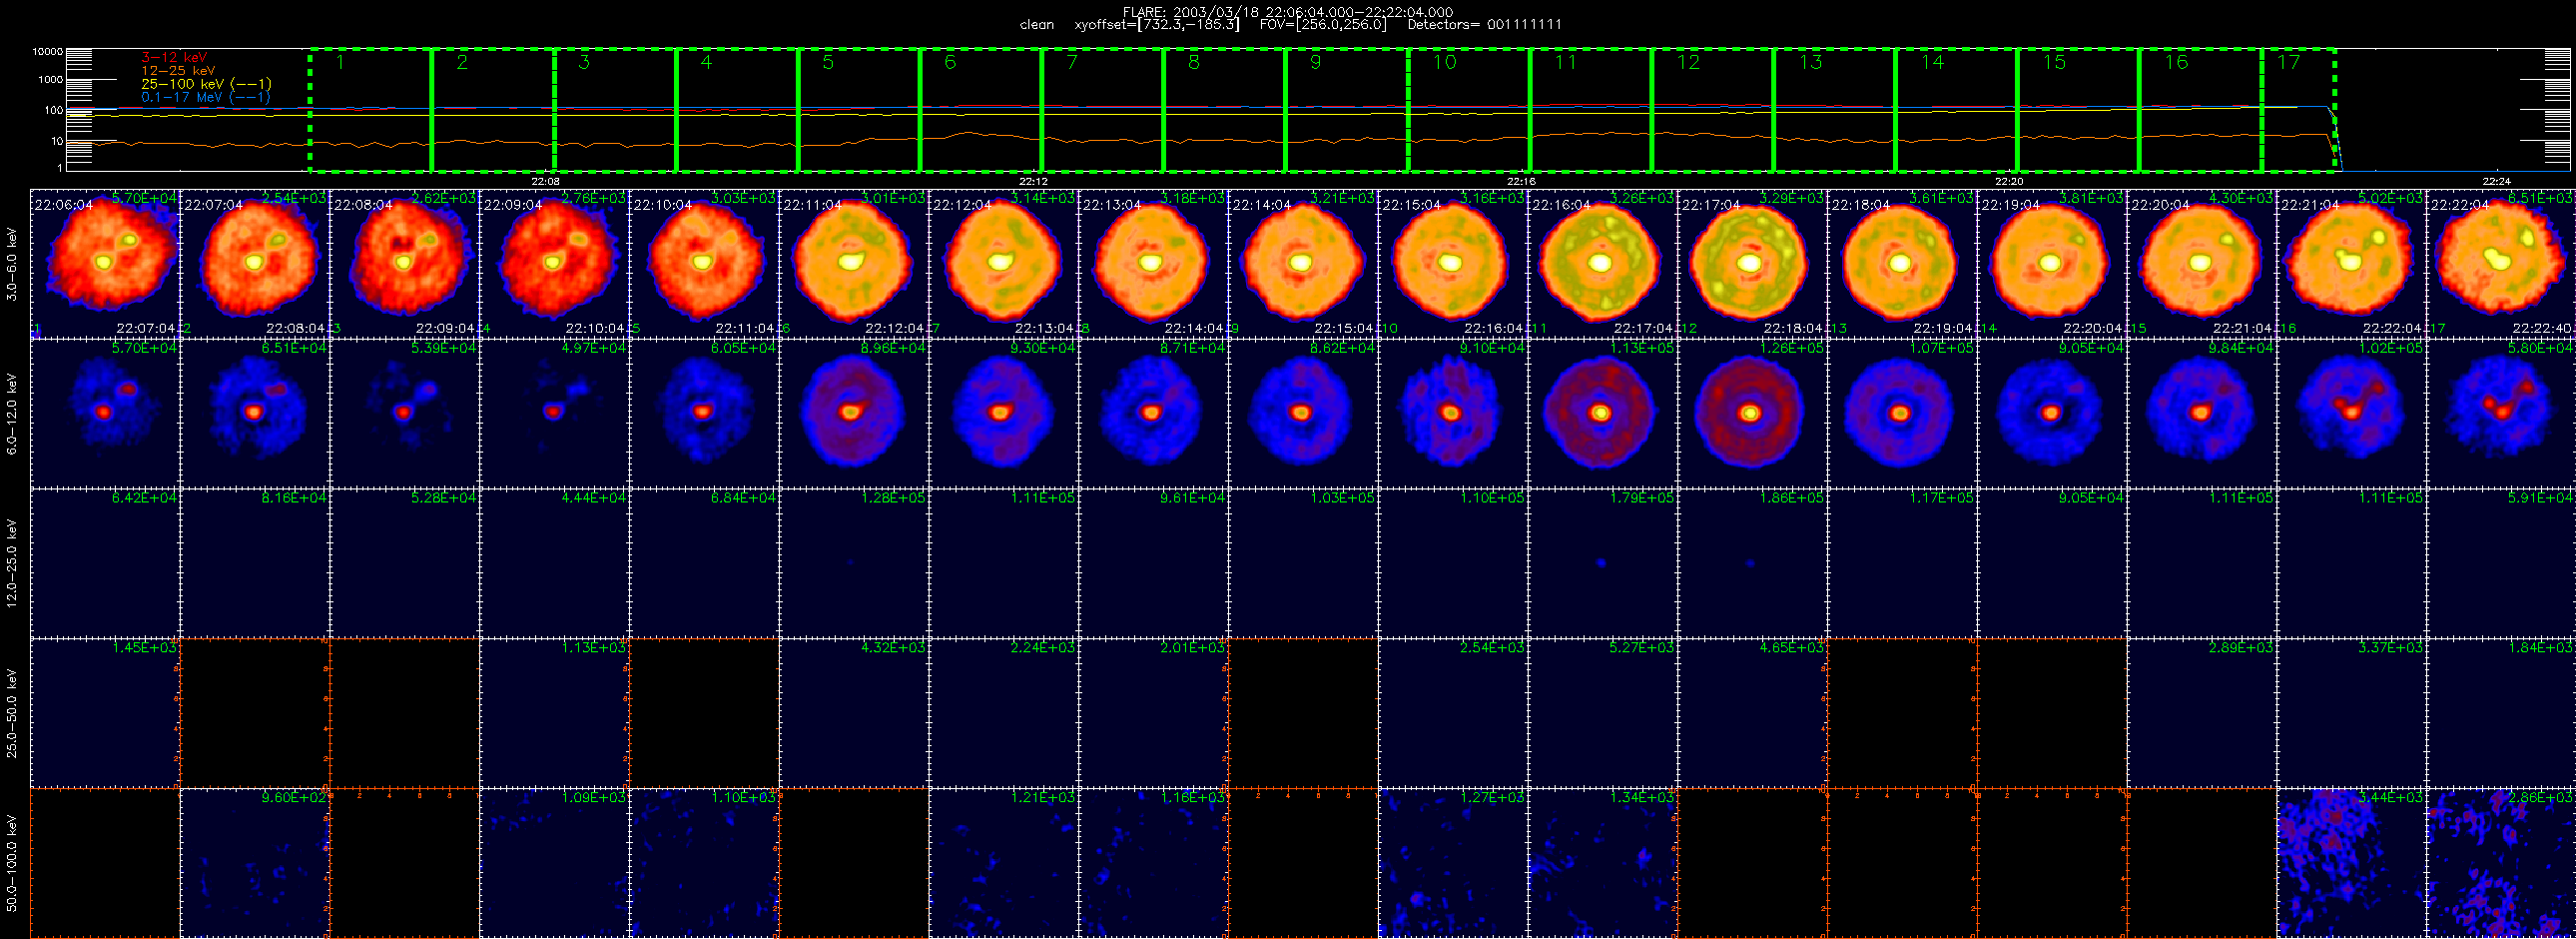Viewport: 2576px width, 939px height.
Task: Click the 3.0-6.0 keV row label
Action: click(x=12, y=264)
